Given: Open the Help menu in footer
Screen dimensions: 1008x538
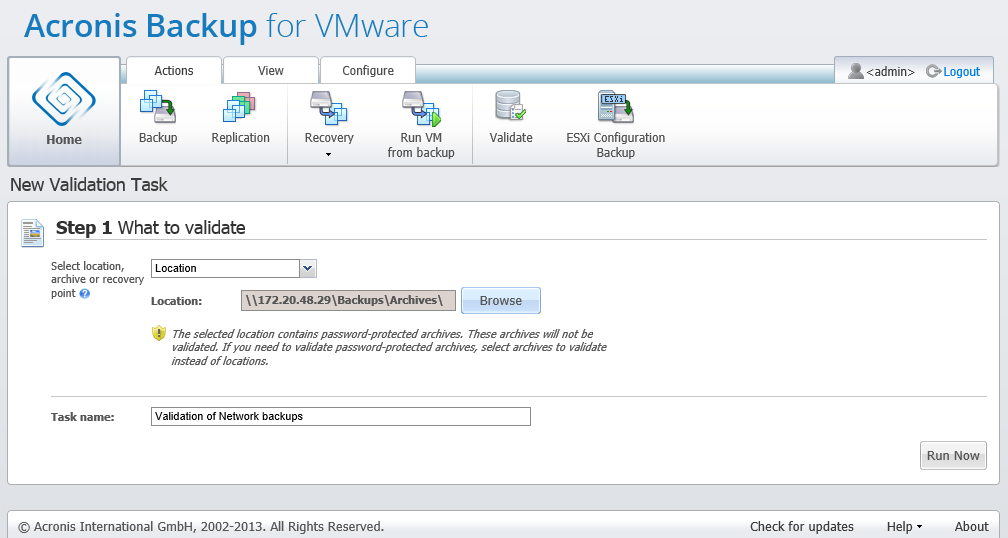Looking at the screenshot, I should tap(904, 526).
